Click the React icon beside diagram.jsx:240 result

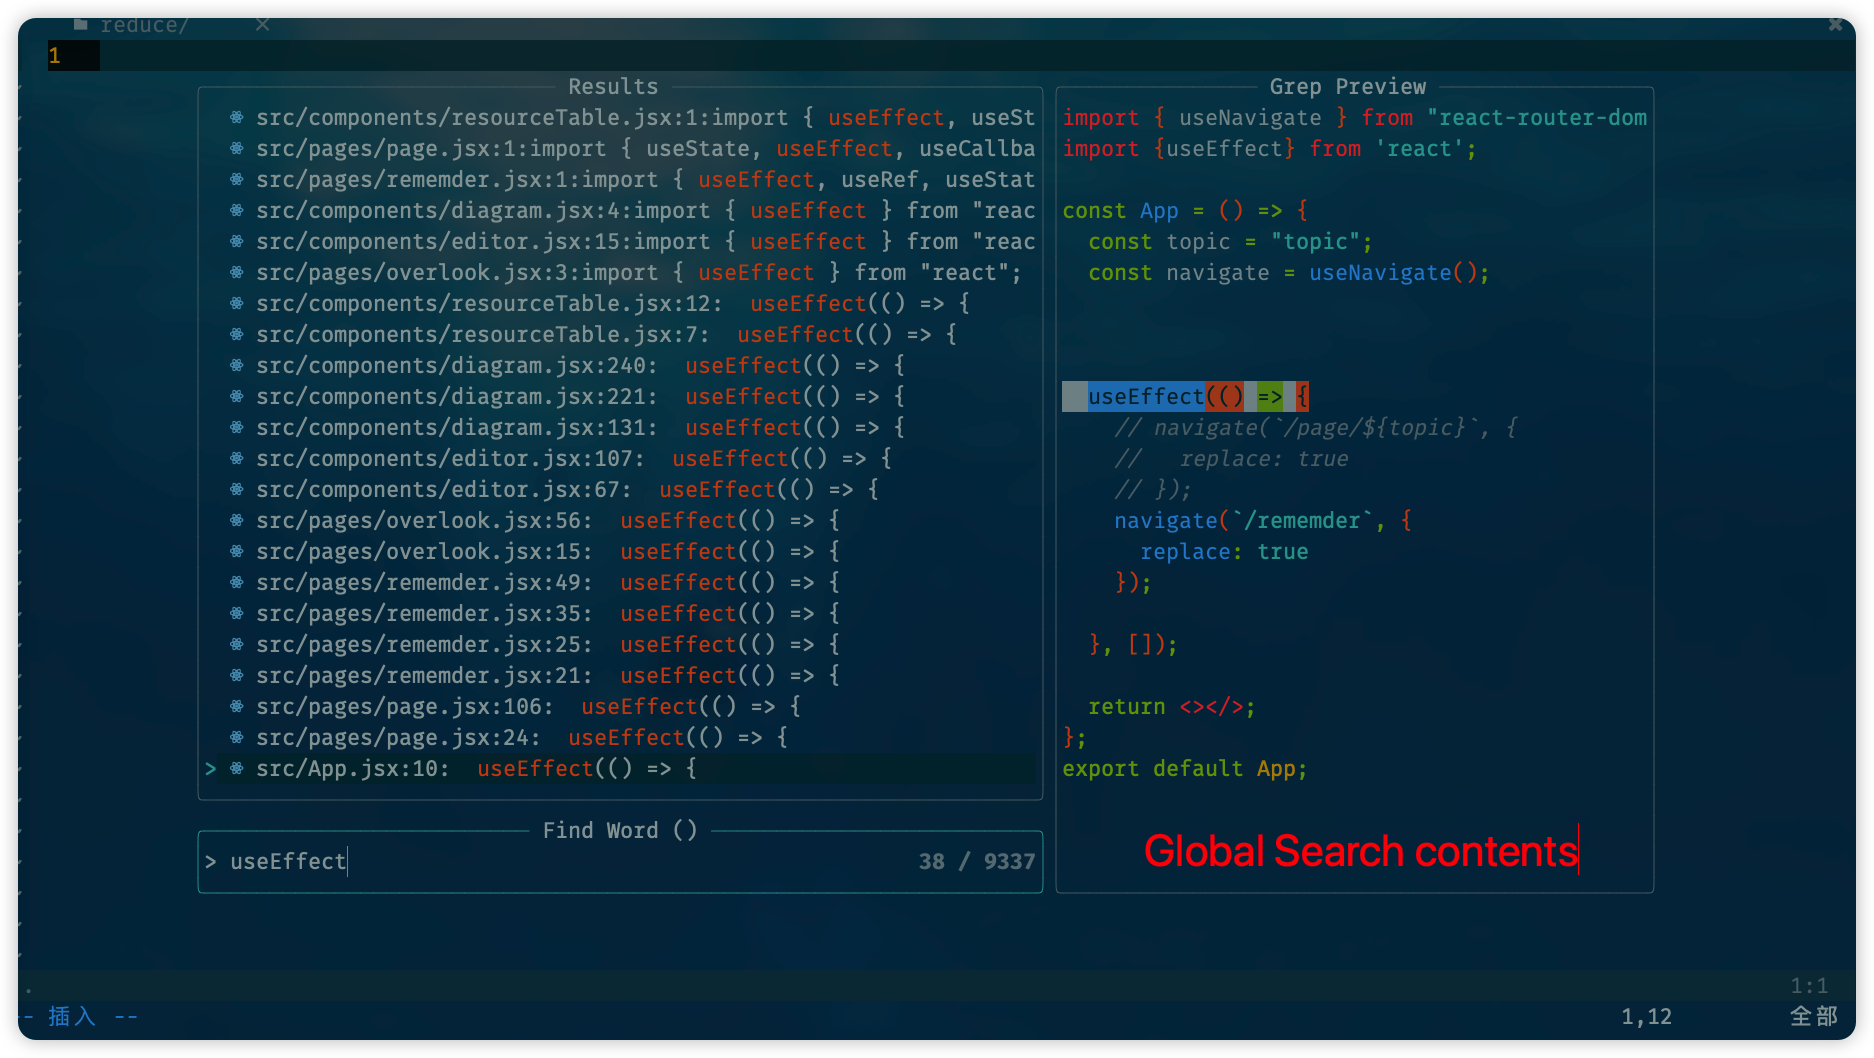tap(237, 365)
